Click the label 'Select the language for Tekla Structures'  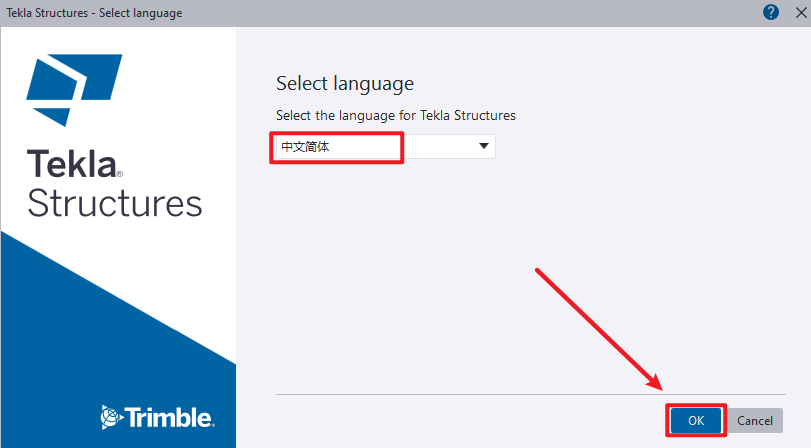pos(396,115)
